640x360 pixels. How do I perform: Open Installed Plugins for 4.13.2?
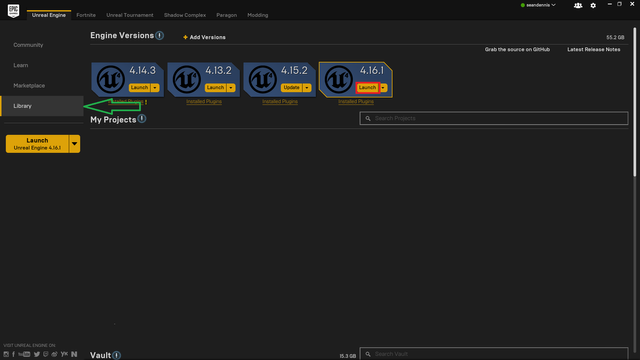tap(204, 102)
